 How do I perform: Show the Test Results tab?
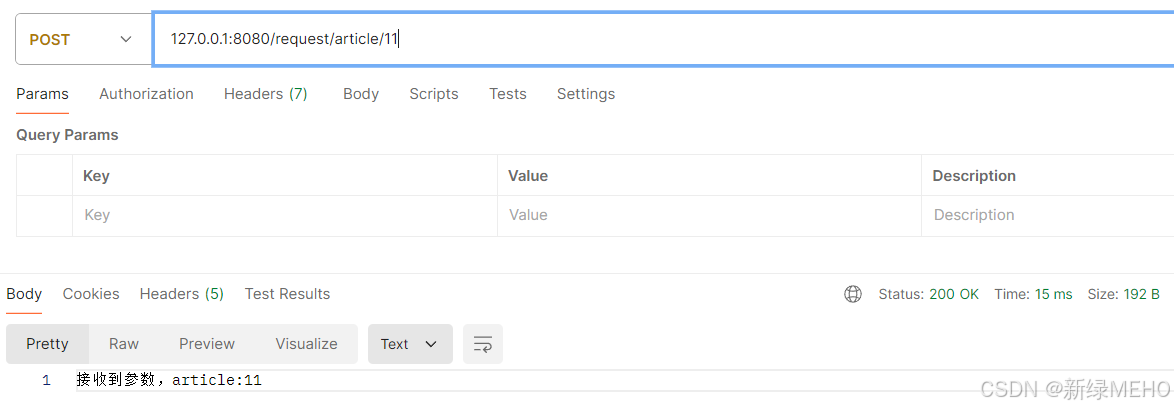pyautogui.click(x=288, y=294)
